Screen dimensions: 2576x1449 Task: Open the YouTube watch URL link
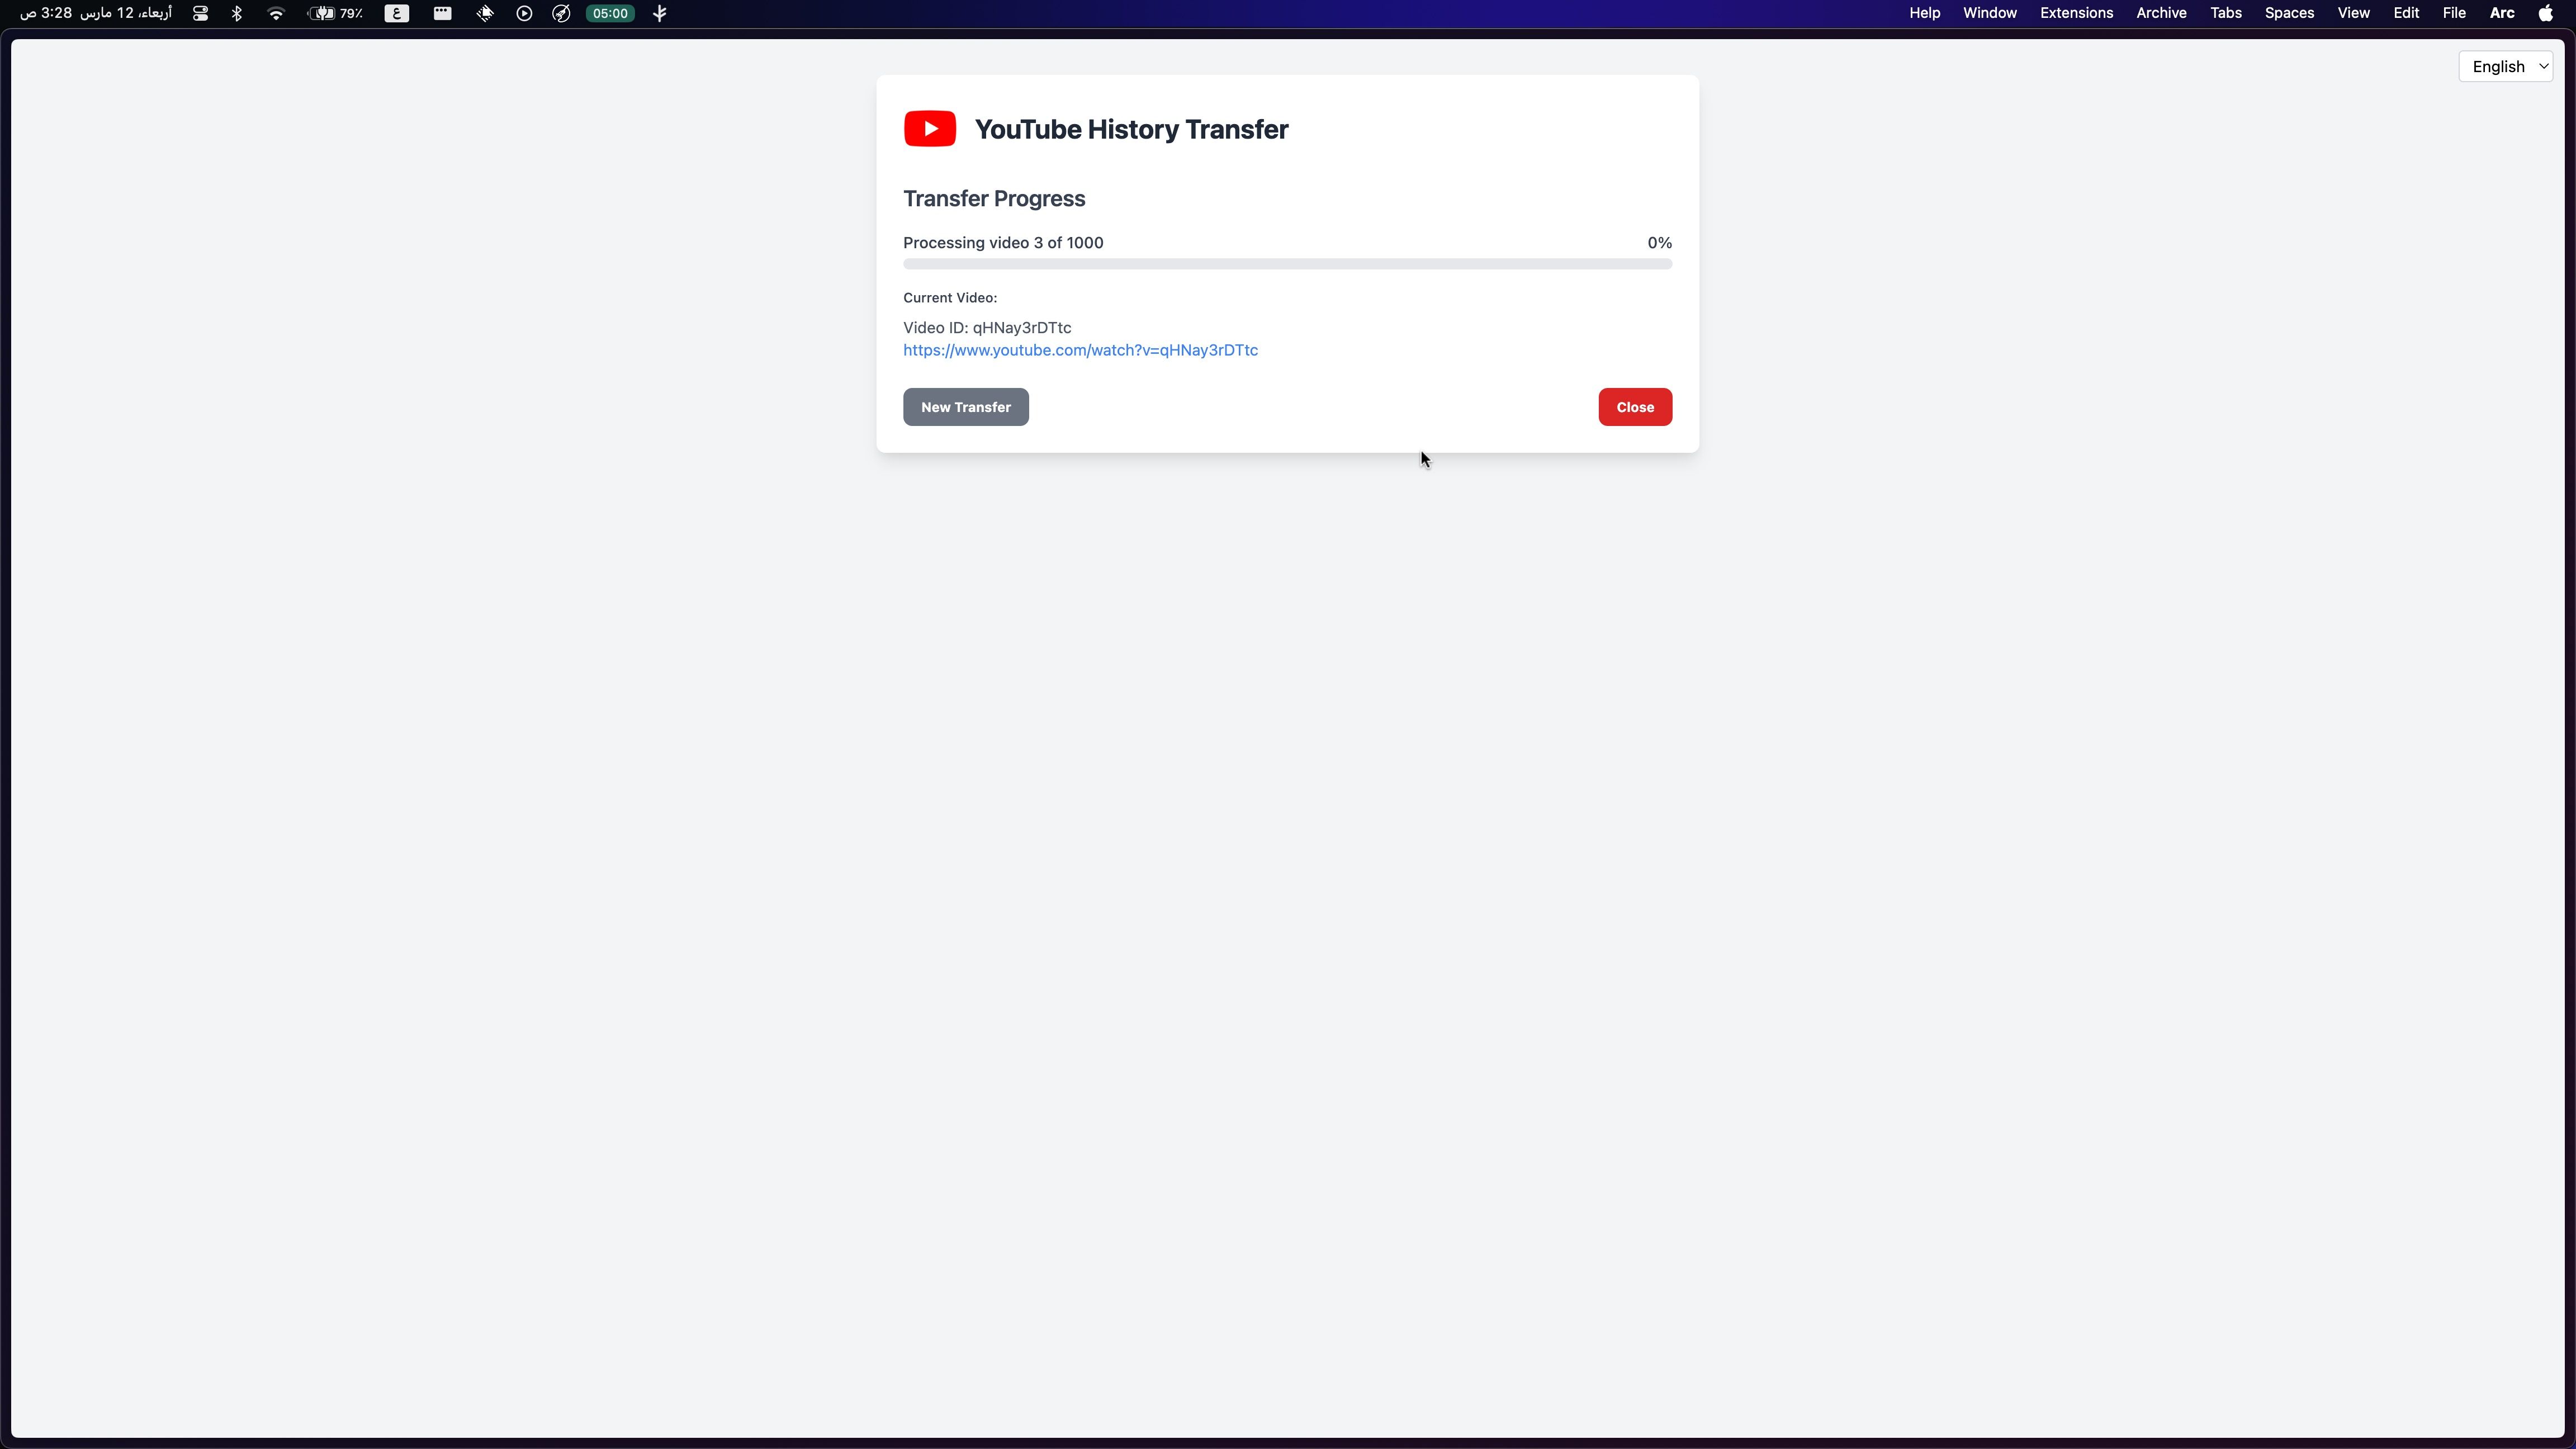coord(1080,350)
